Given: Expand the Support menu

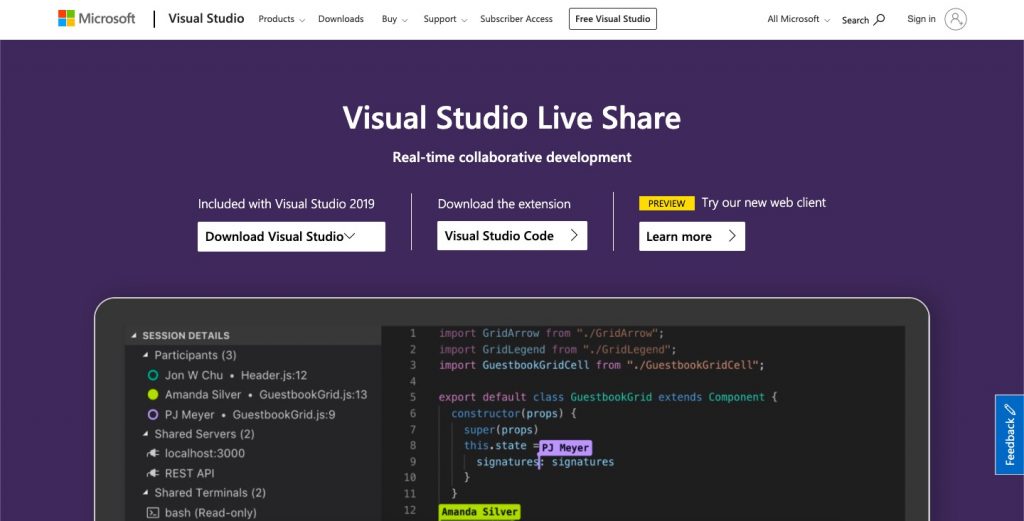Looking at the screenshot, I should point(445,19).
